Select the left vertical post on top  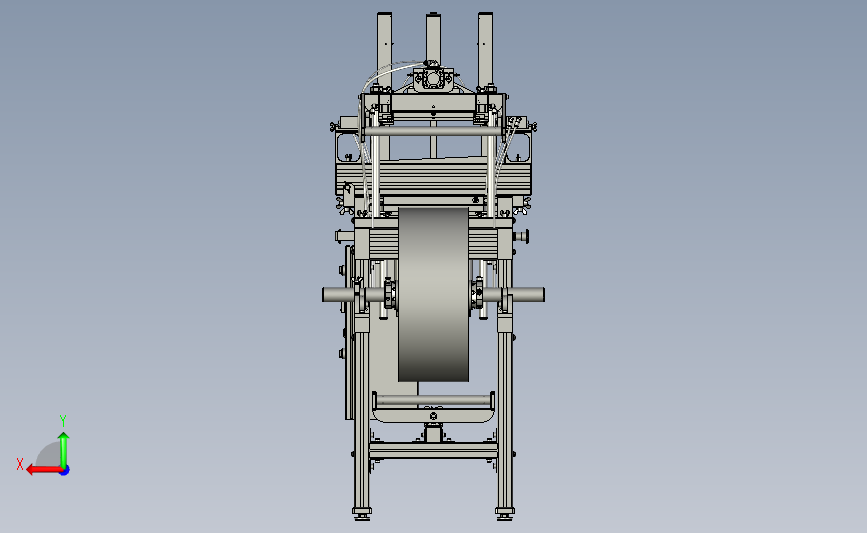click(384, 50)
